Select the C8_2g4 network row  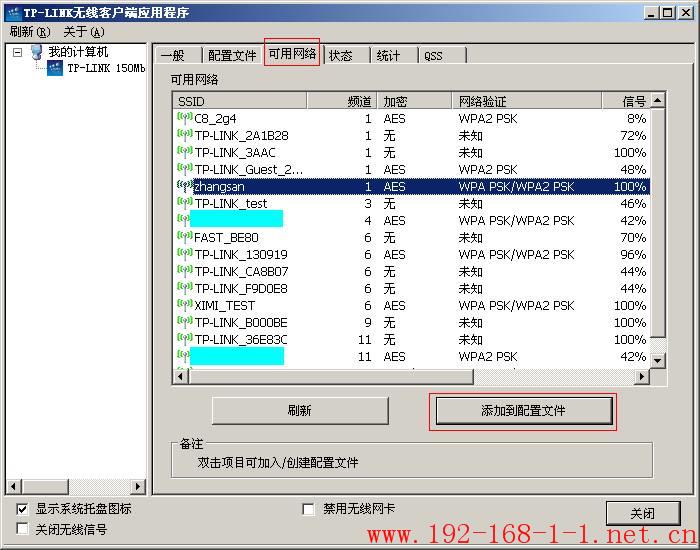point(412,118)
